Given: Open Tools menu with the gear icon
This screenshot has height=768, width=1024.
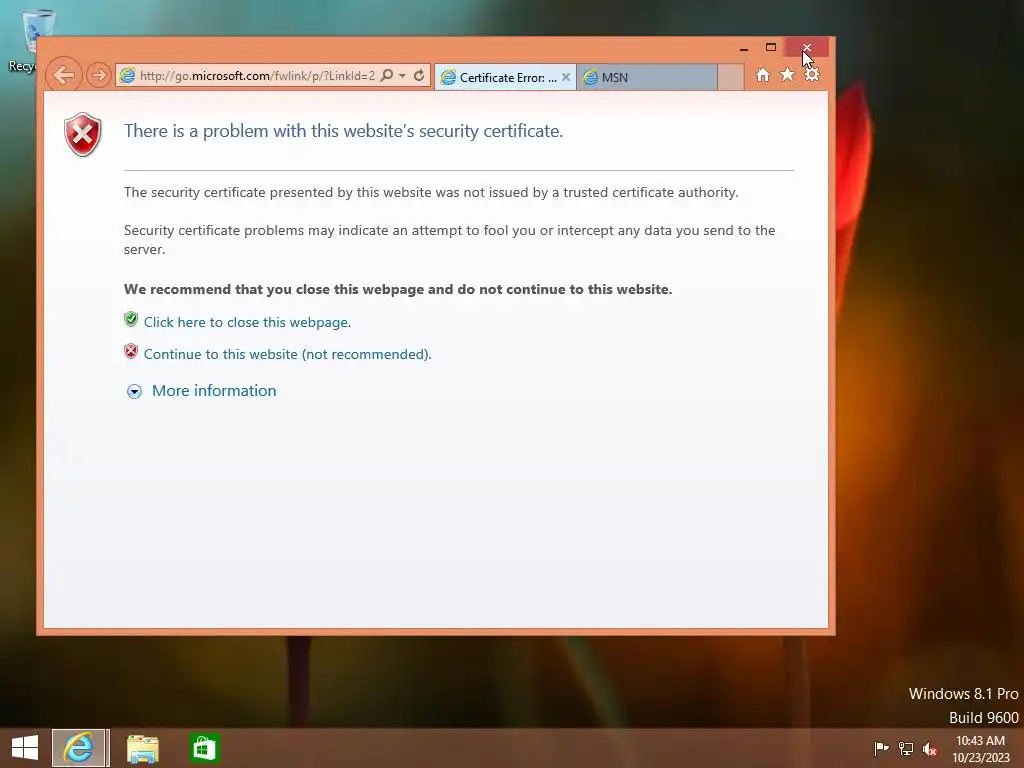Looking at the screenshot, I should [812, 74].
